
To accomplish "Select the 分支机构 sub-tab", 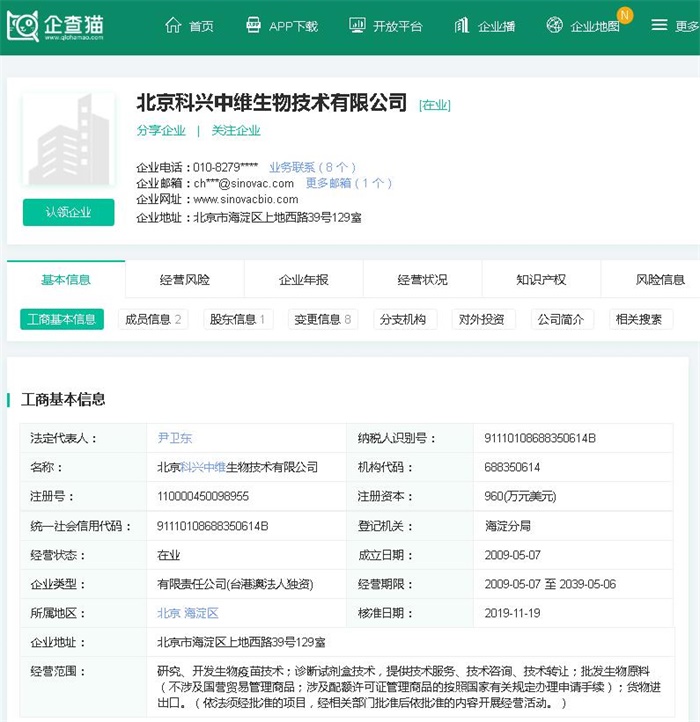I will (x=405, y=319).
